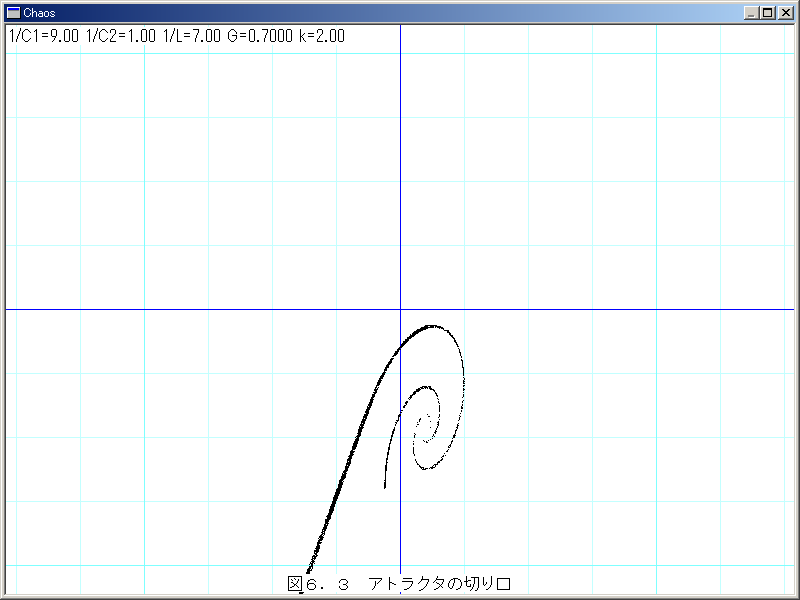Click the G=0.7000 parameter text
The width and height of the screenshot is (800, 600).
[260, 36]
